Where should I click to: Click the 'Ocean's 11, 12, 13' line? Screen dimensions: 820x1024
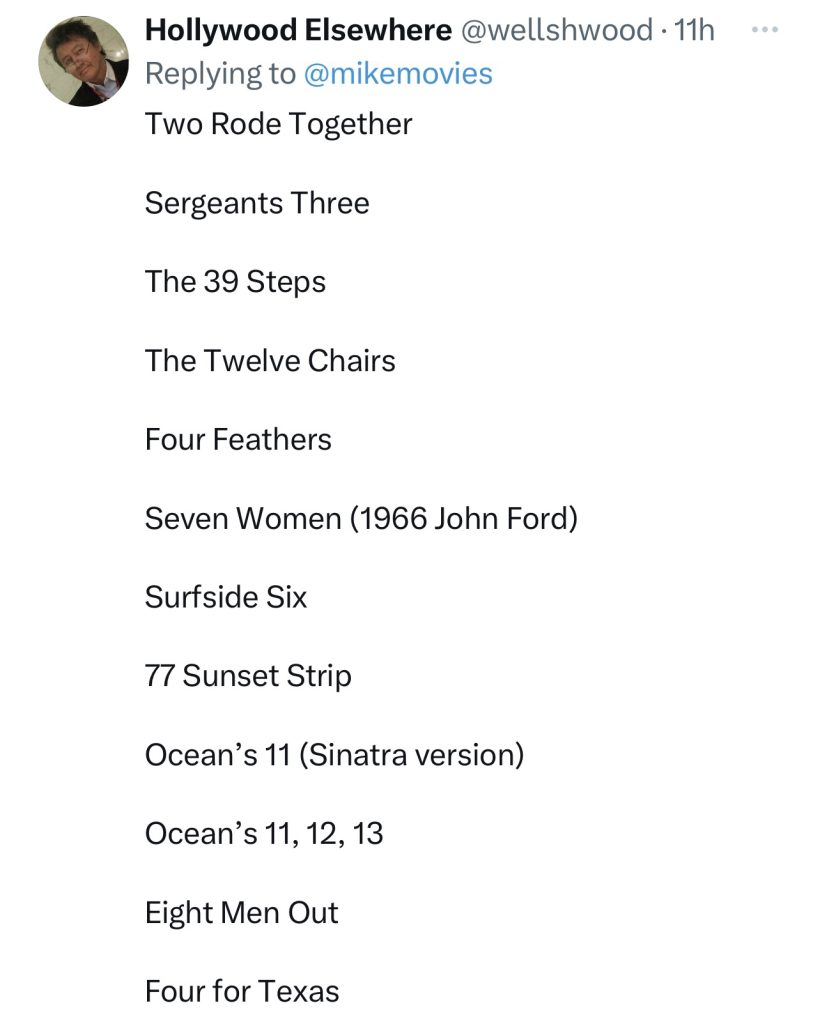click(x=264, y=833)
